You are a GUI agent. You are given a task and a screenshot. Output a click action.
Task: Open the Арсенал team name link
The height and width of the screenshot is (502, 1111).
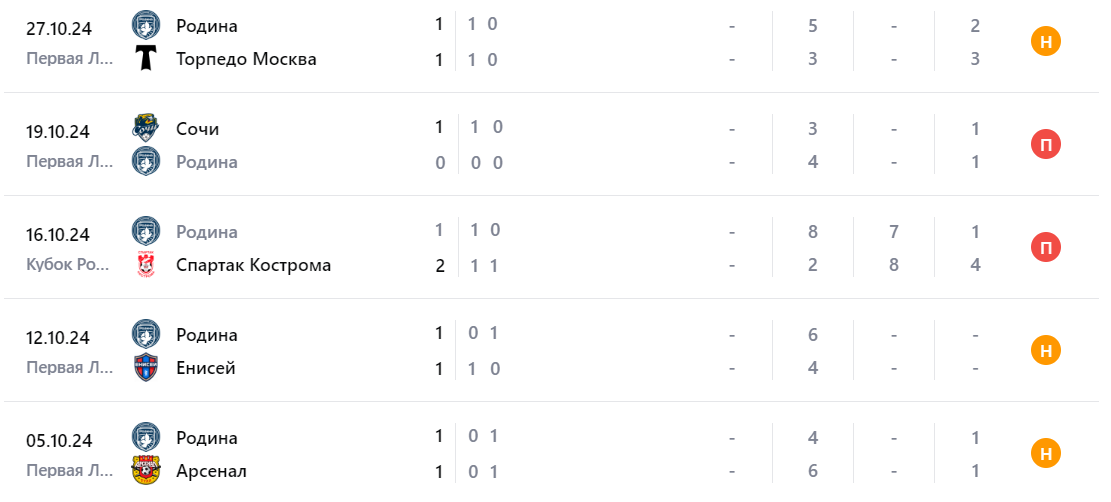[211, 471]
